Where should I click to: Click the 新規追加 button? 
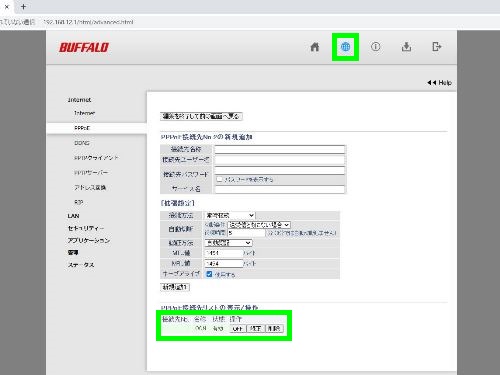click(175, 287)
